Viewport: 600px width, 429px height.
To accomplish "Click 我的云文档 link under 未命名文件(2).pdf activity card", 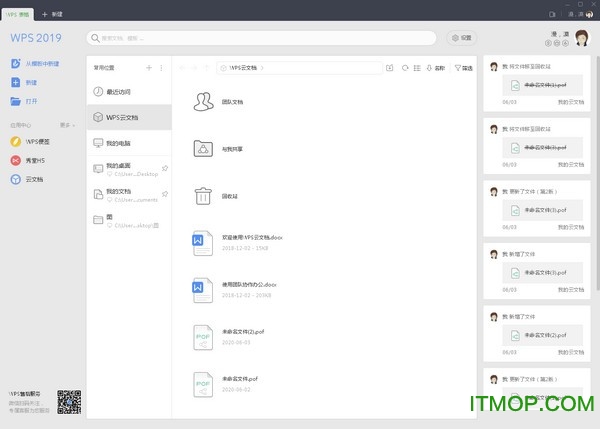I will click(x=571, y=352).
